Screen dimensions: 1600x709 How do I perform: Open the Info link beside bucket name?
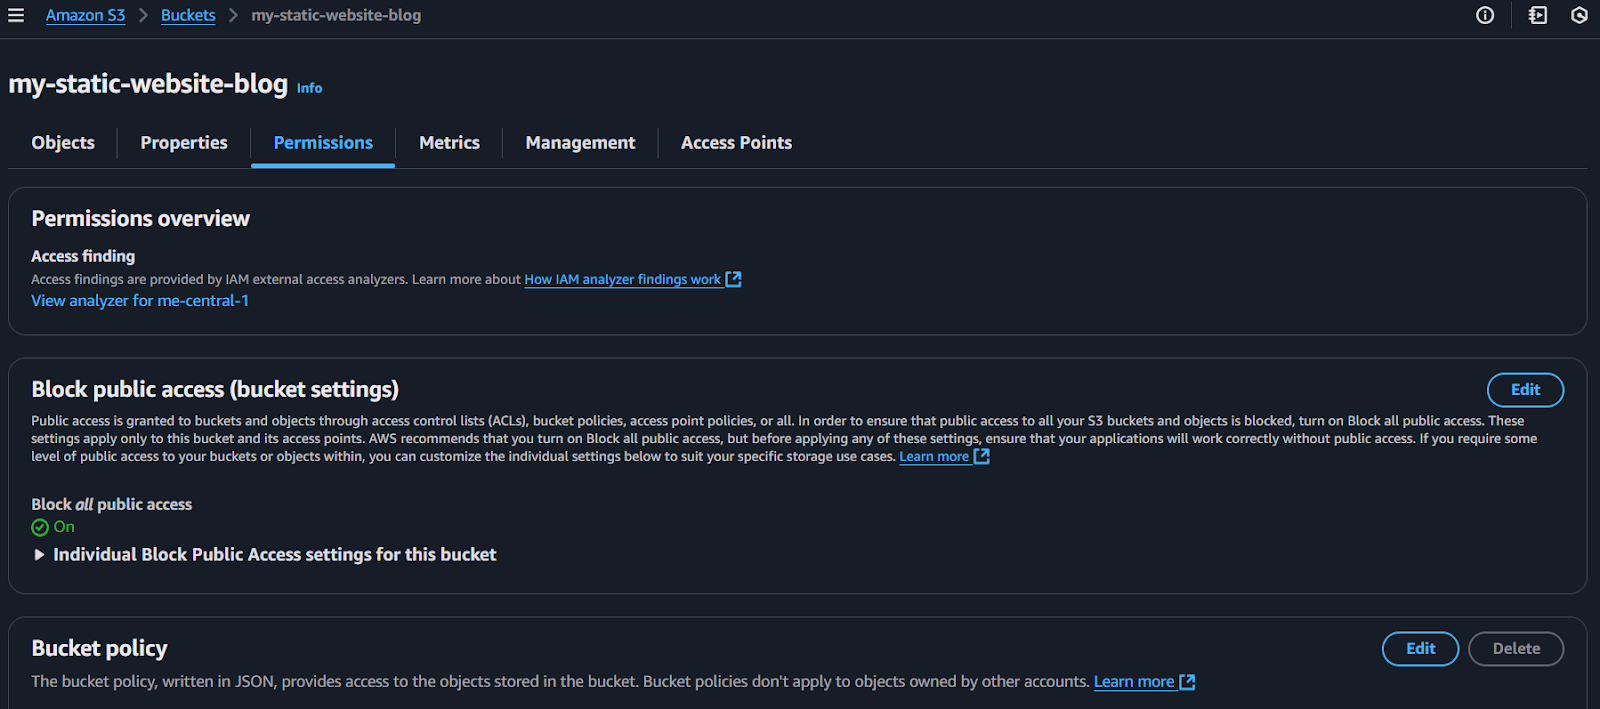[309, 88]
